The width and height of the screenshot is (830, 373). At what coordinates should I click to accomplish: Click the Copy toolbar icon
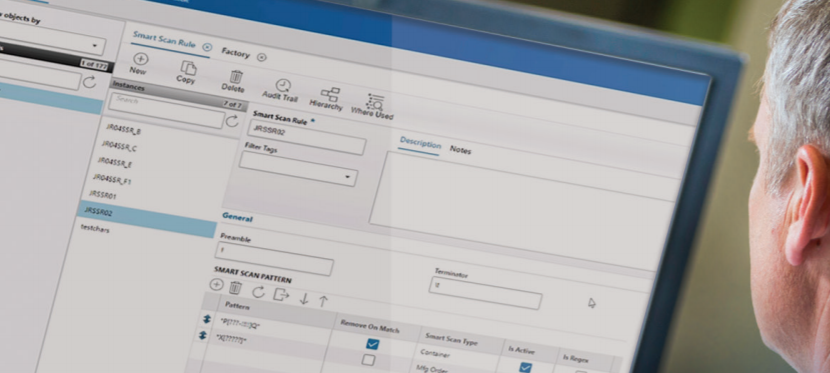[x=188, y=68]
